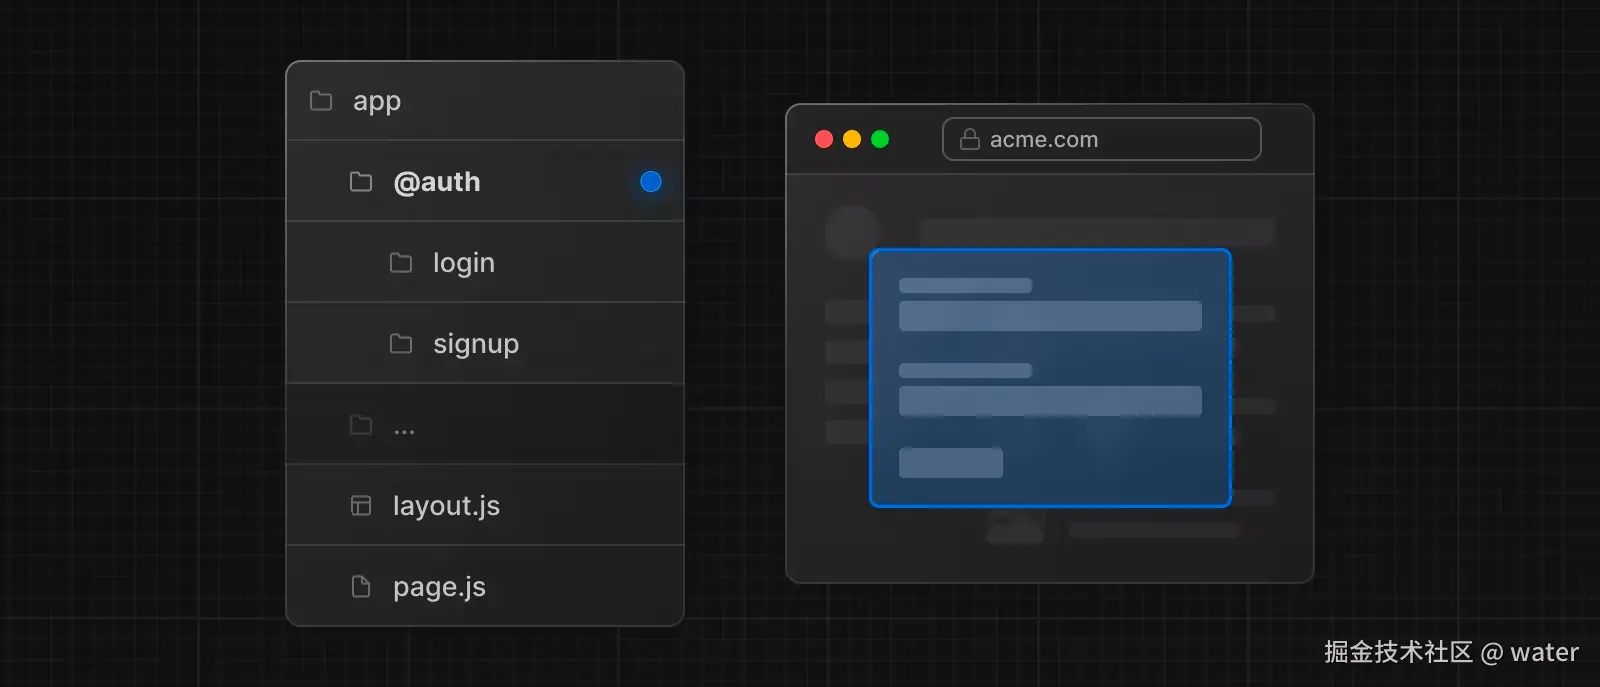Click the ellipsis text in tree
The height and width of the screenshot is (687, 1600).
[x=404, y=432]
